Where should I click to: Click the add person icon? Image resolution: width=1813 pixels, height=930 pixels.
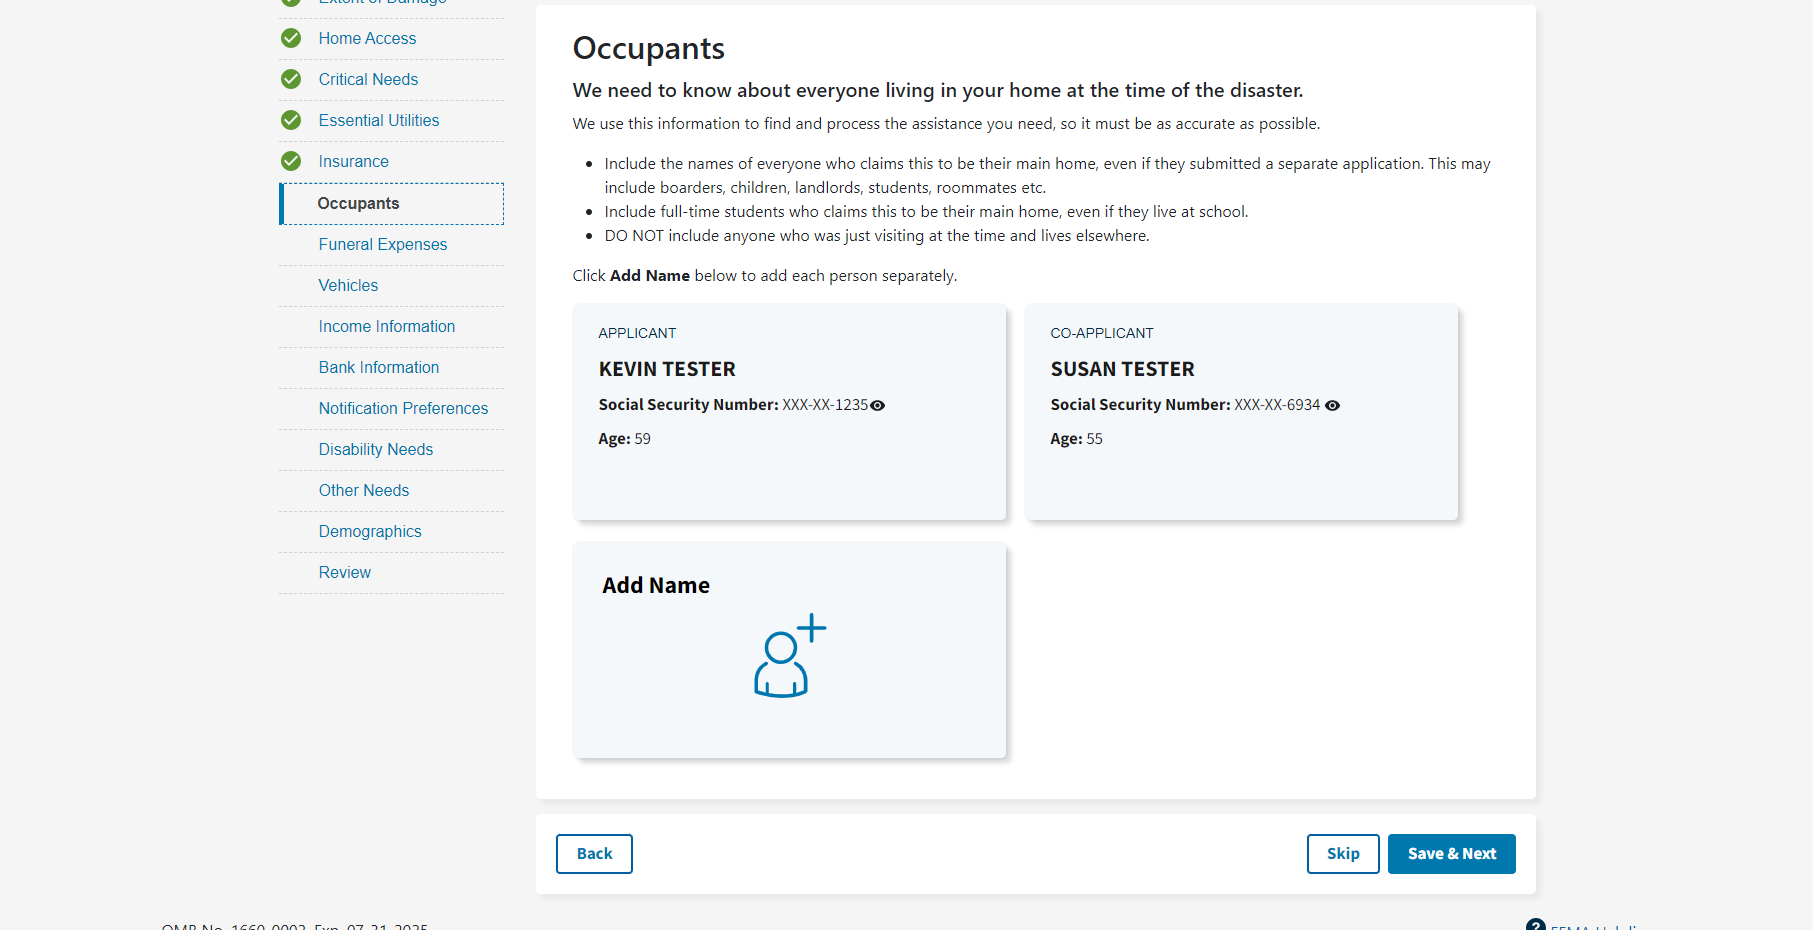789,656
